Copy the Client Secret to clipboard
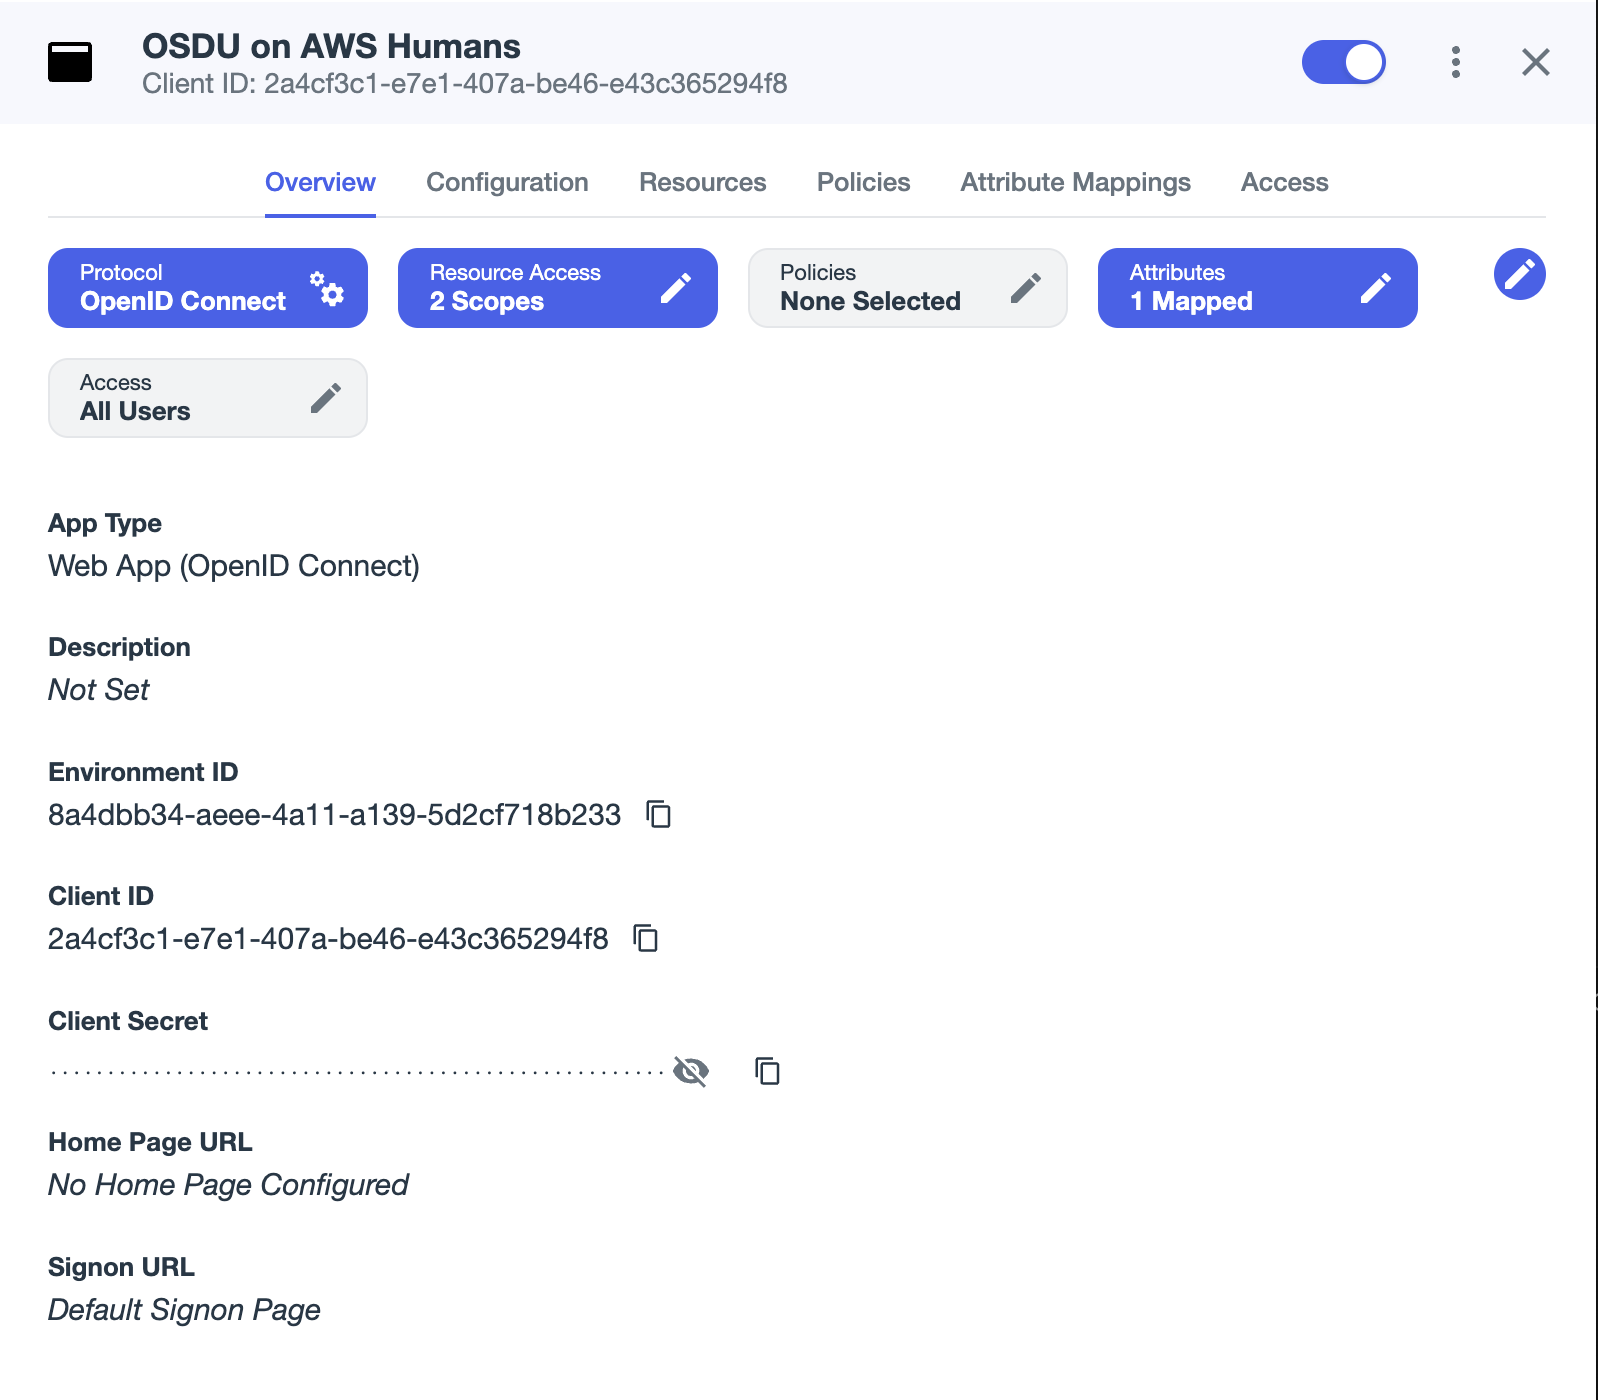 point(767,1071)
